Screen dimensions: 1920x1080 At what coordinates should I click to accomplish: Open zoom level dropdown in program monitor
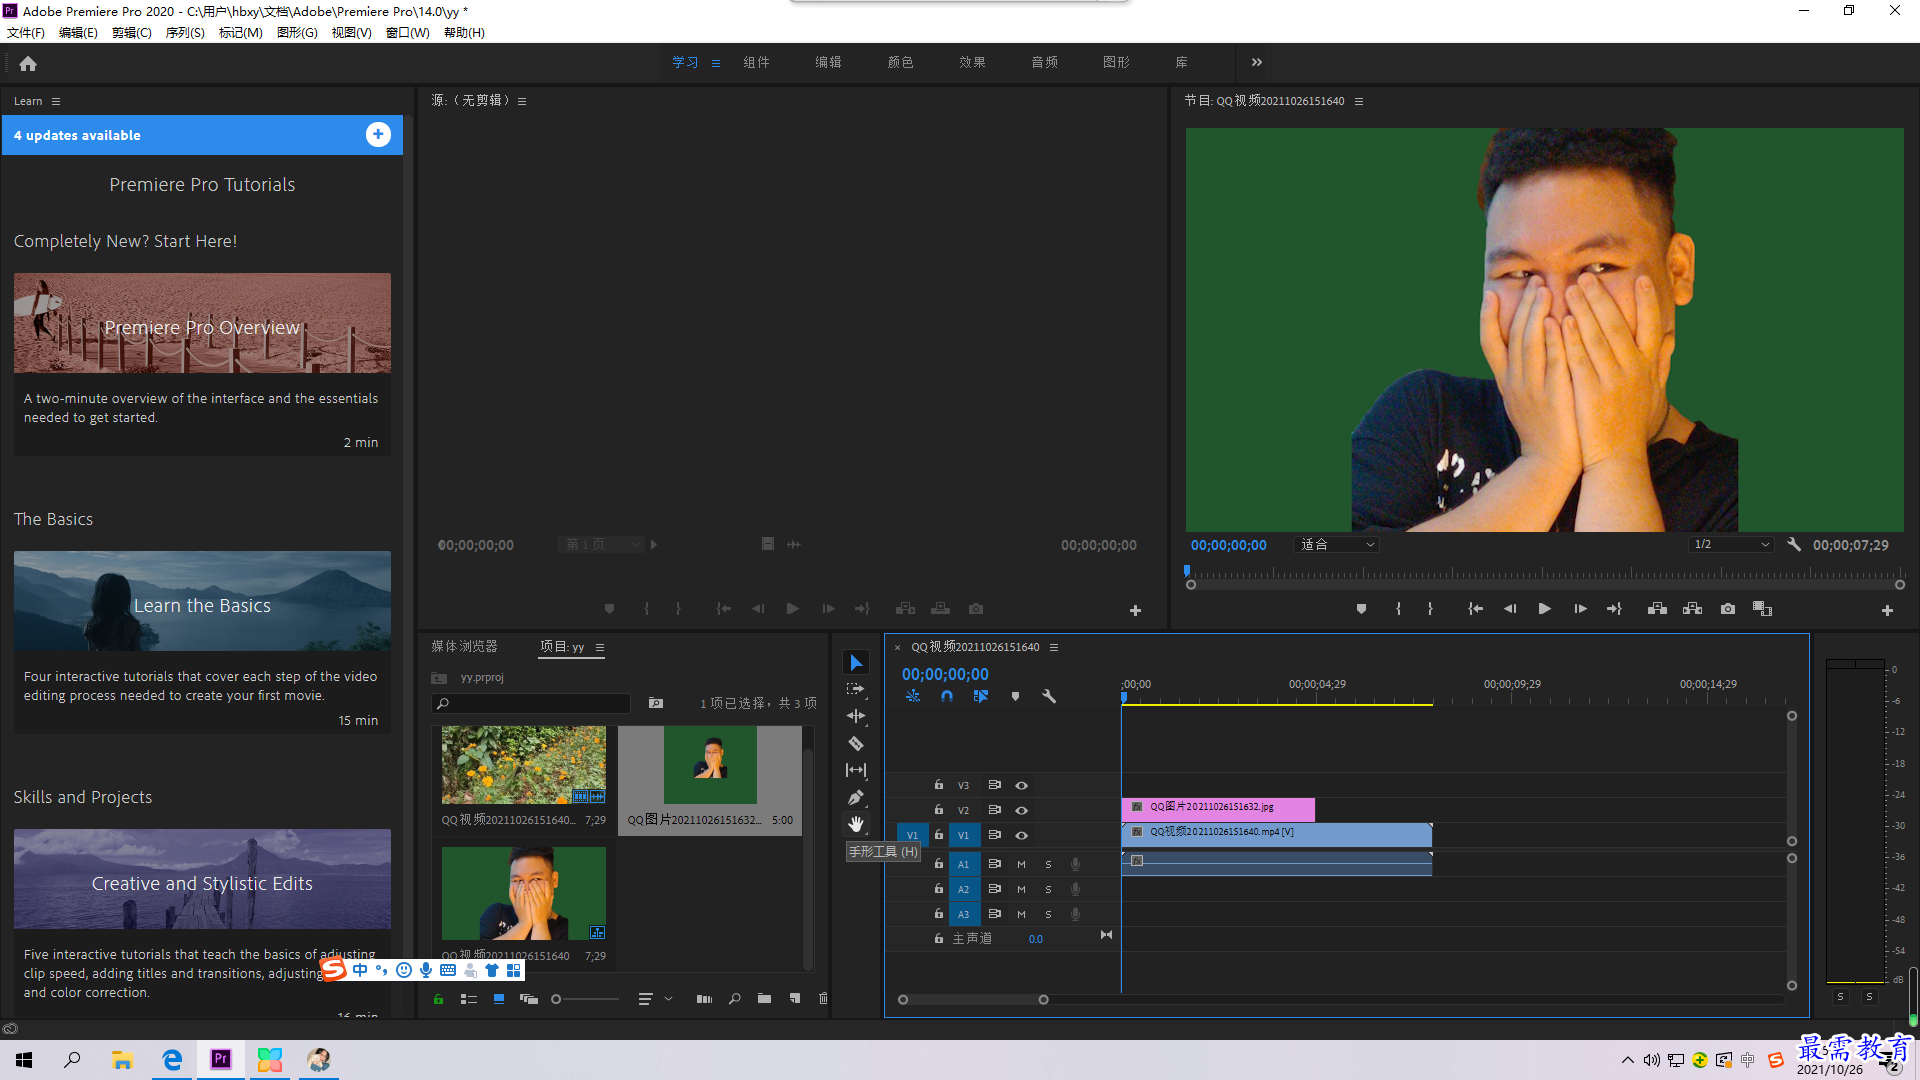(1337, 545)
